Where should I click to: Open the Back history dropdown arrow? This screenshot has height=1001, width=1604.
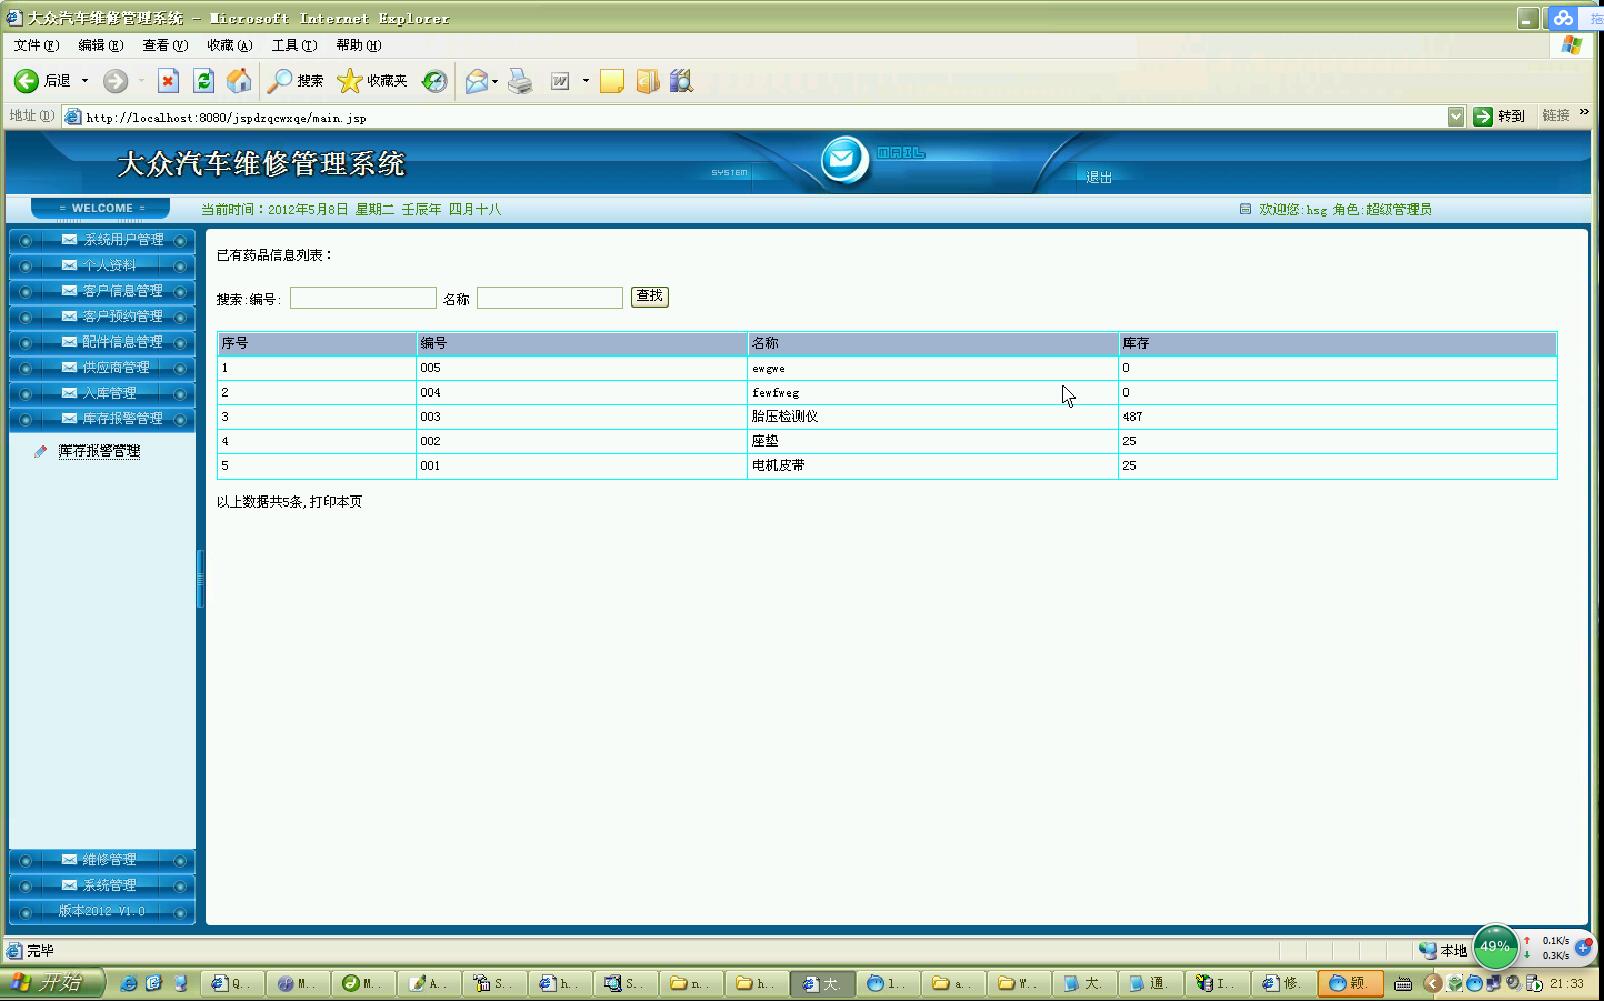tap(85, 81)
